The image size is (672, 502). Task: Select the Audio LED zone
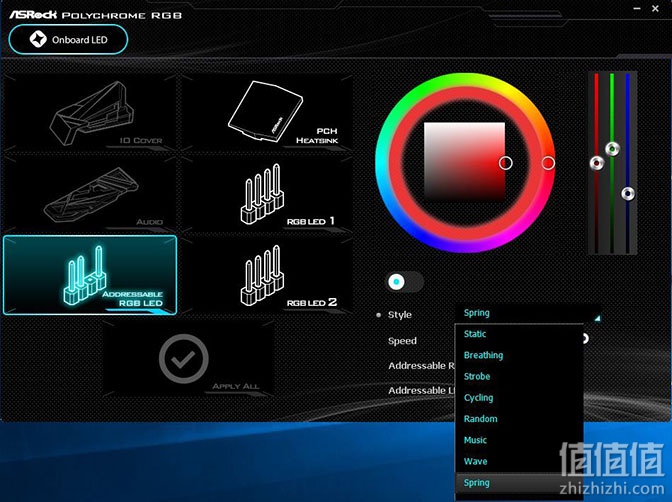[90, 194]
